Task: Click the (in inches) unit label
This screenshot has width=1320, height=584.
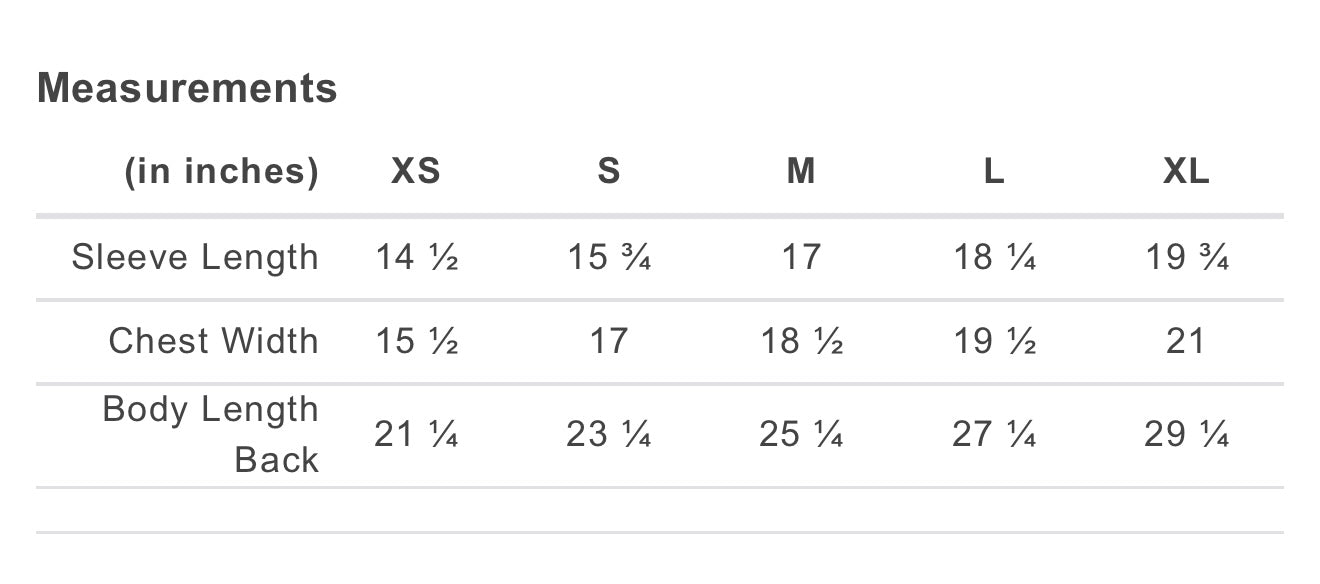Action: pos(221,172)
